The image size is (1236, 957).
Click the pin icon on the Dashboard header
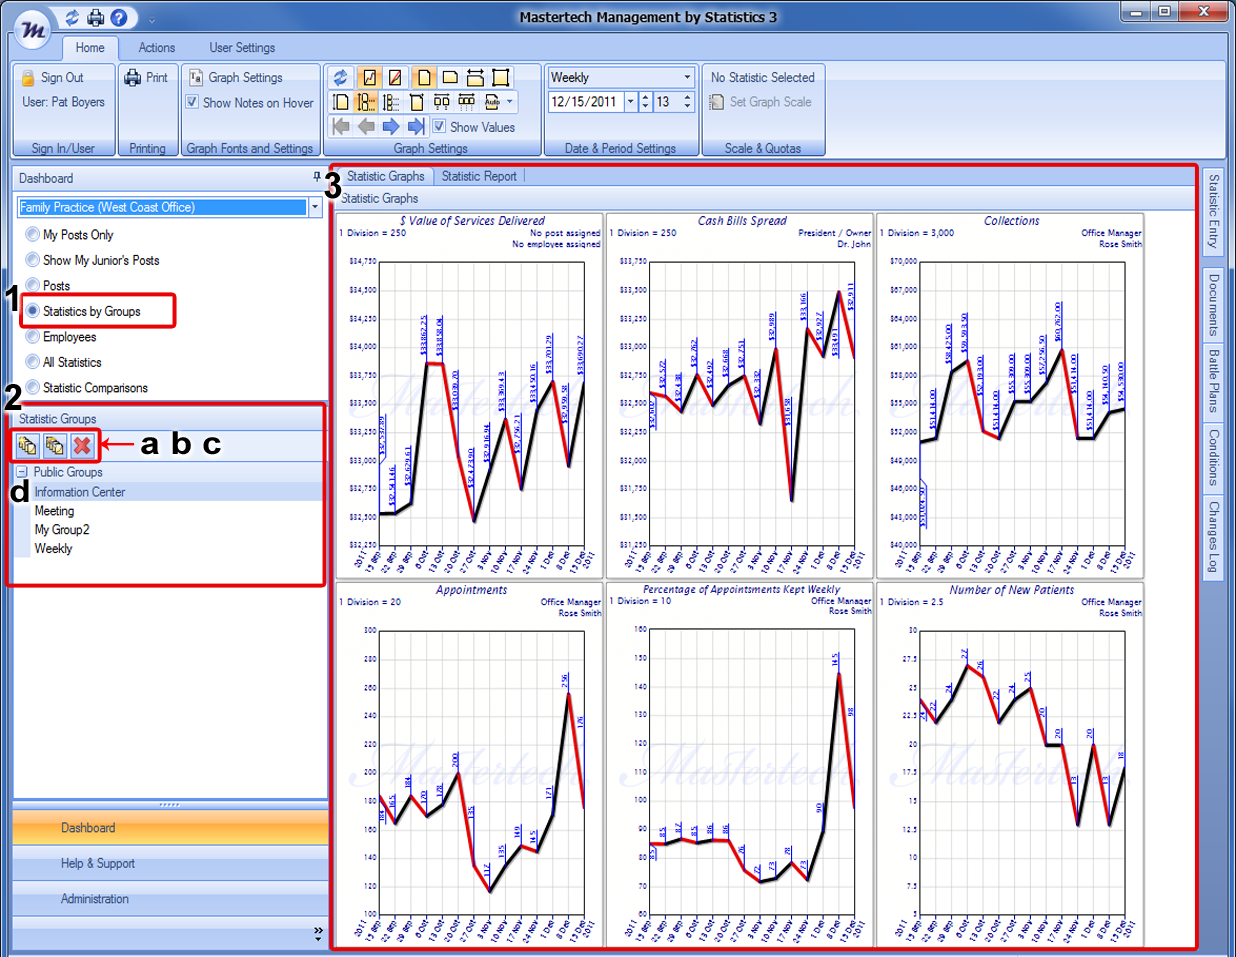[x=317, y=177]
